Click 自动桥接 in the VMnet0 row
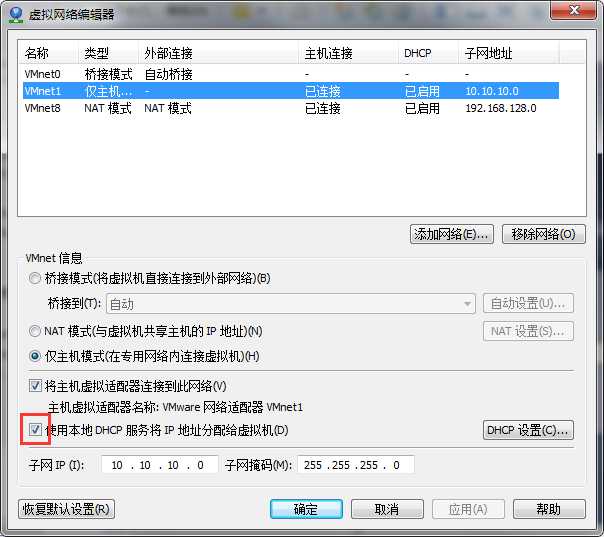Image resolution: width=604 pixels, height=537 pixels. tap(168, 74)
